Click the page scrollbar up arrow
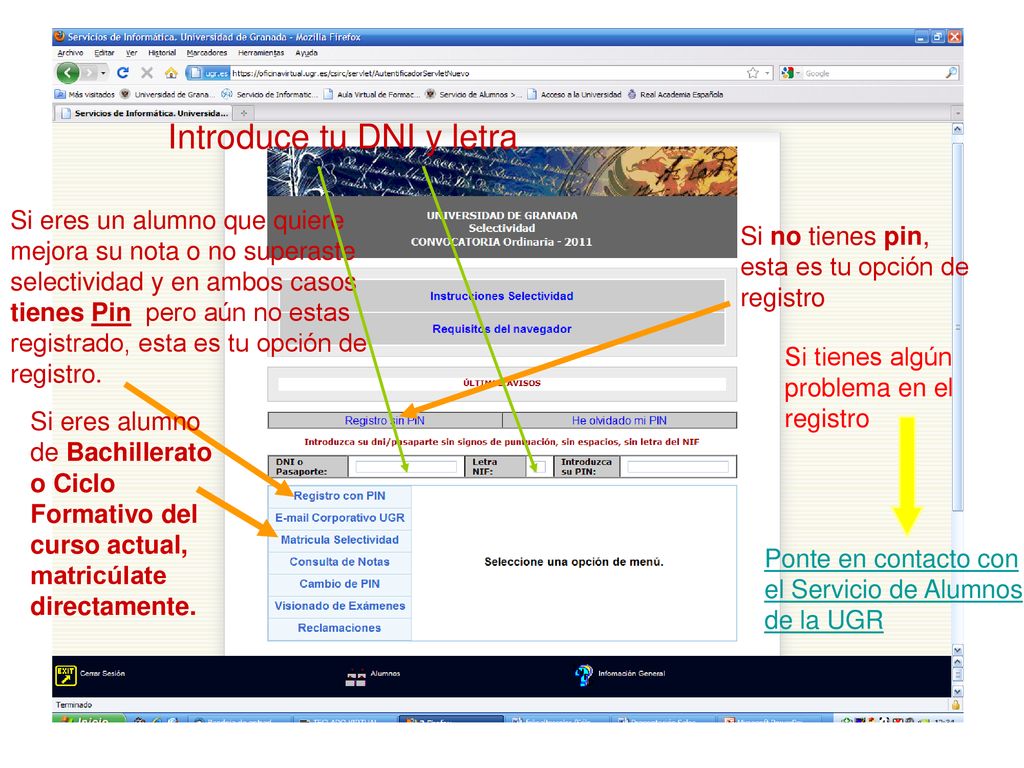This screenshot has height=768, width=1024. 957,129
